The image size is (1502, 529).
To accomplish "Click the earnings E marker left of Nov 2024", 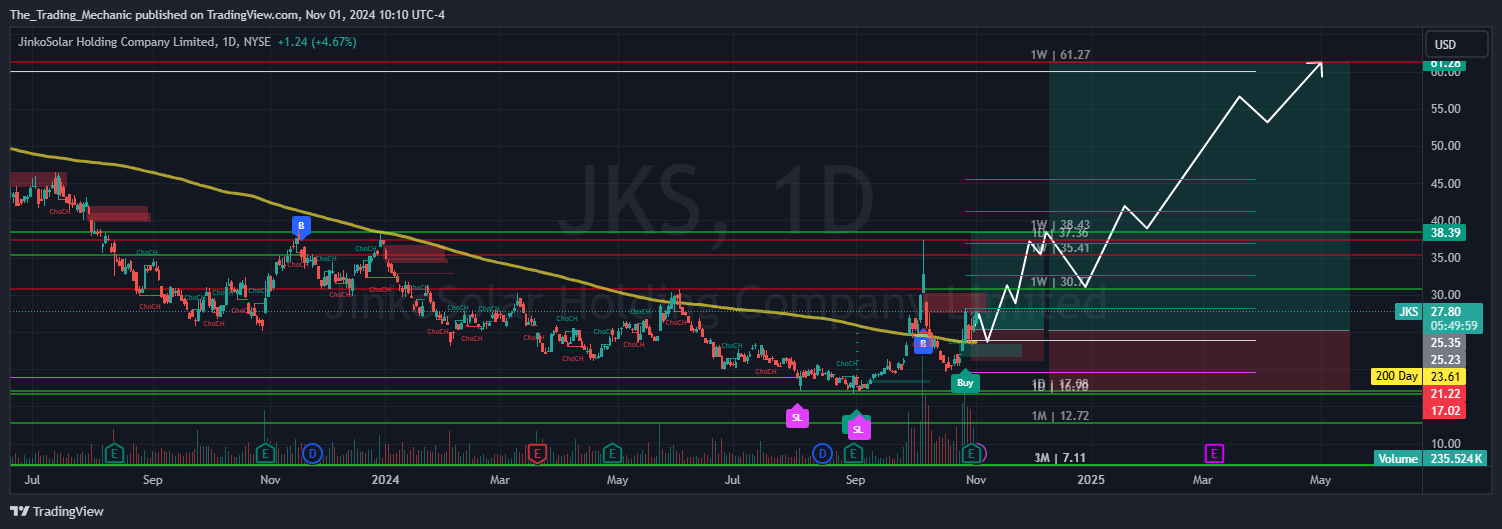I will pyautogui.click(x=970, y=454).
